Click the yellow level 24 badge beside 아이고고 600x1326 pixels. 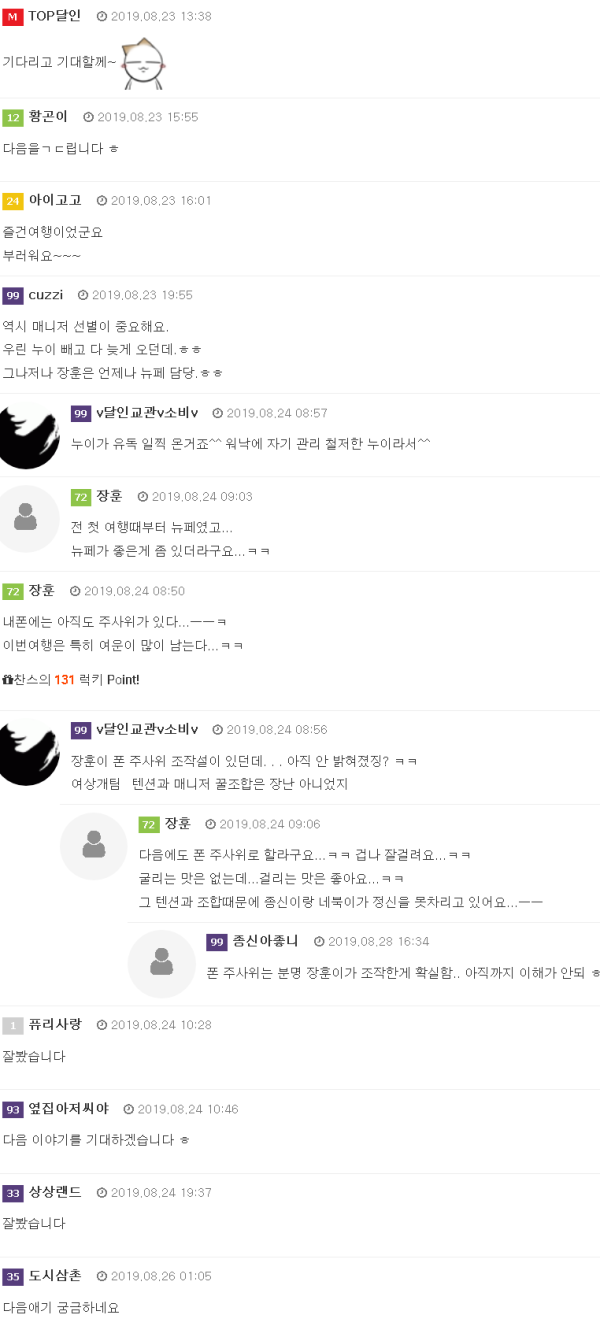(12, 201)
